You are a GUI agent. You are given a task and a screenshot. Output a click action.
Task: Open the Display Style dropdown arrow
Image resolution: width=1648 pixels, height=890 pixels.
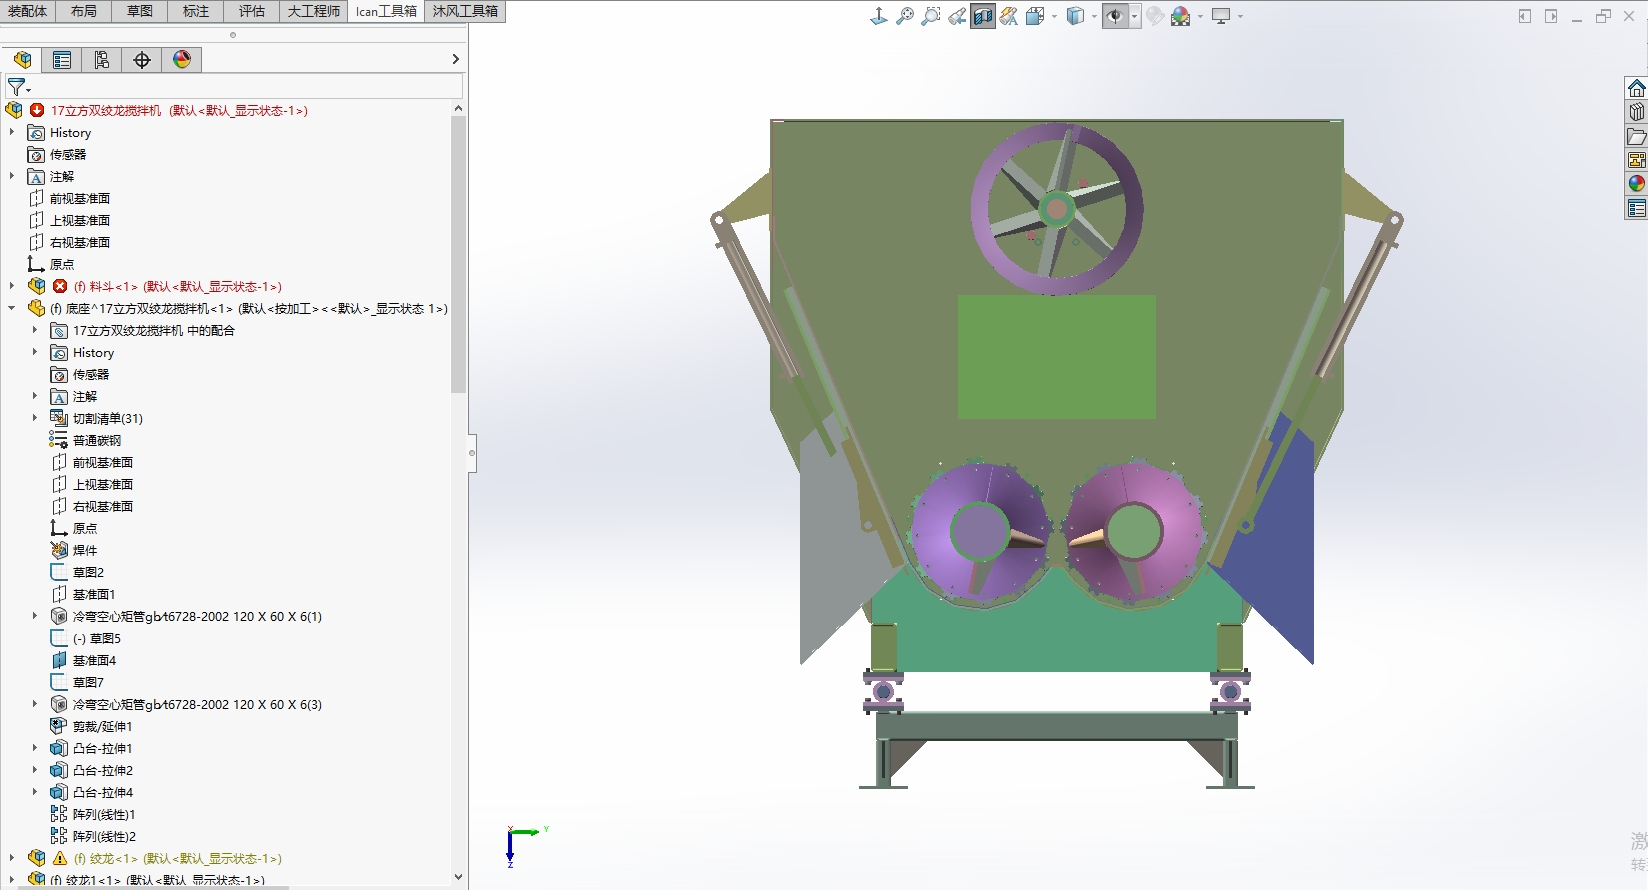coord(1094,16)
